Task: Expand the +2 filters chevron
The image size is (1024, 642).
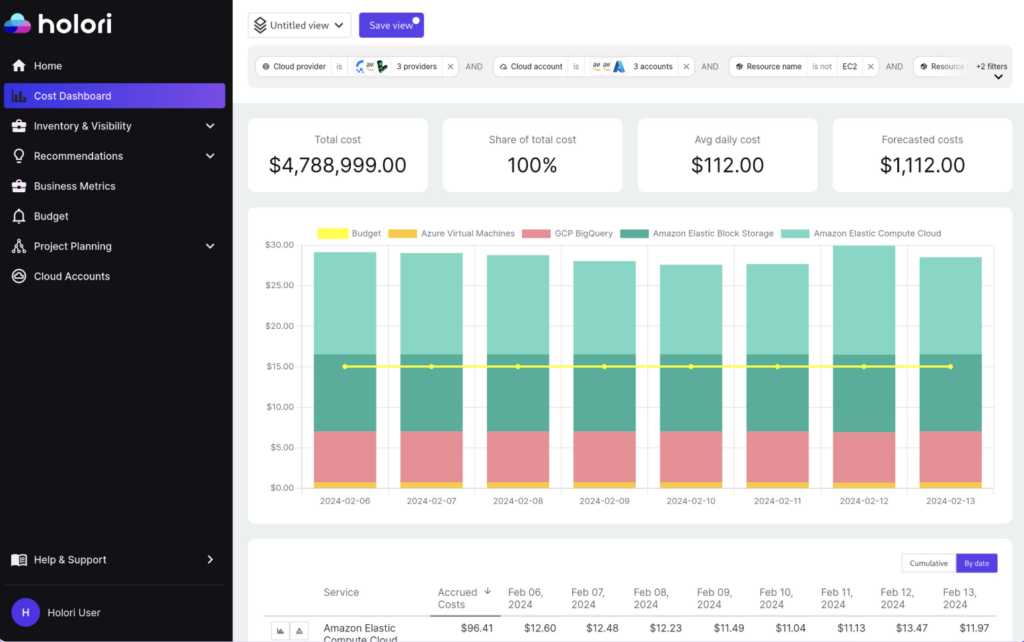Action: 997,77
